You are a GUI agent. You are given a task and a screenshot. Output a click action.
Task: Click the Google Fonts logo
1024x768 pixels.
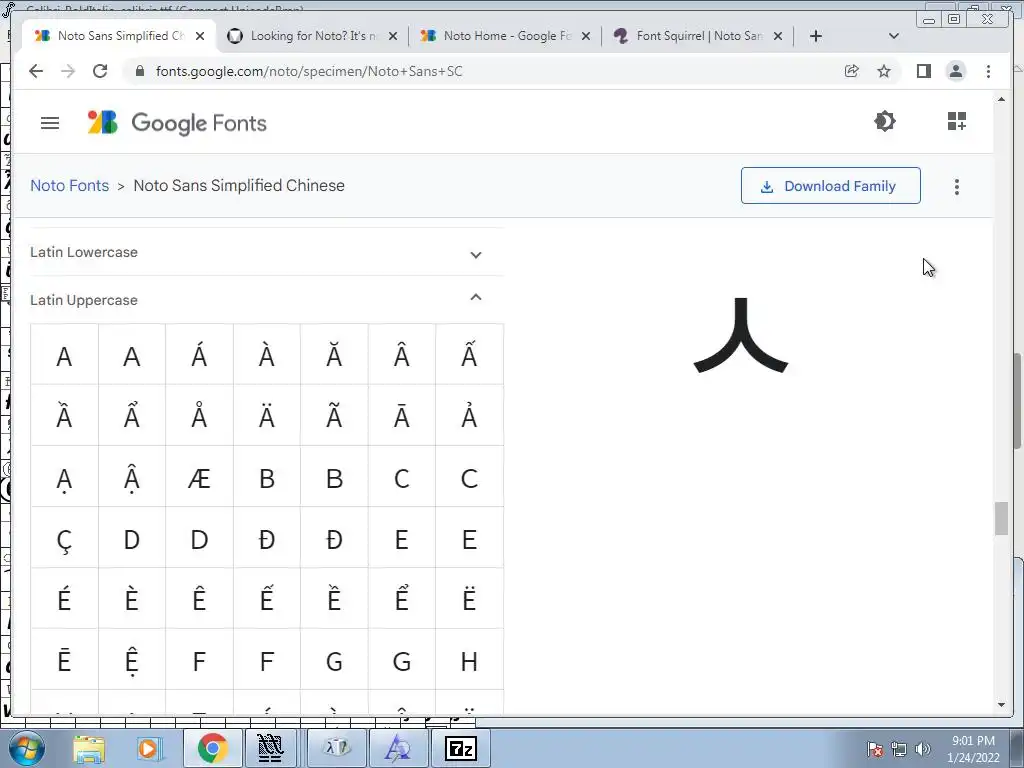click(177, 123)
